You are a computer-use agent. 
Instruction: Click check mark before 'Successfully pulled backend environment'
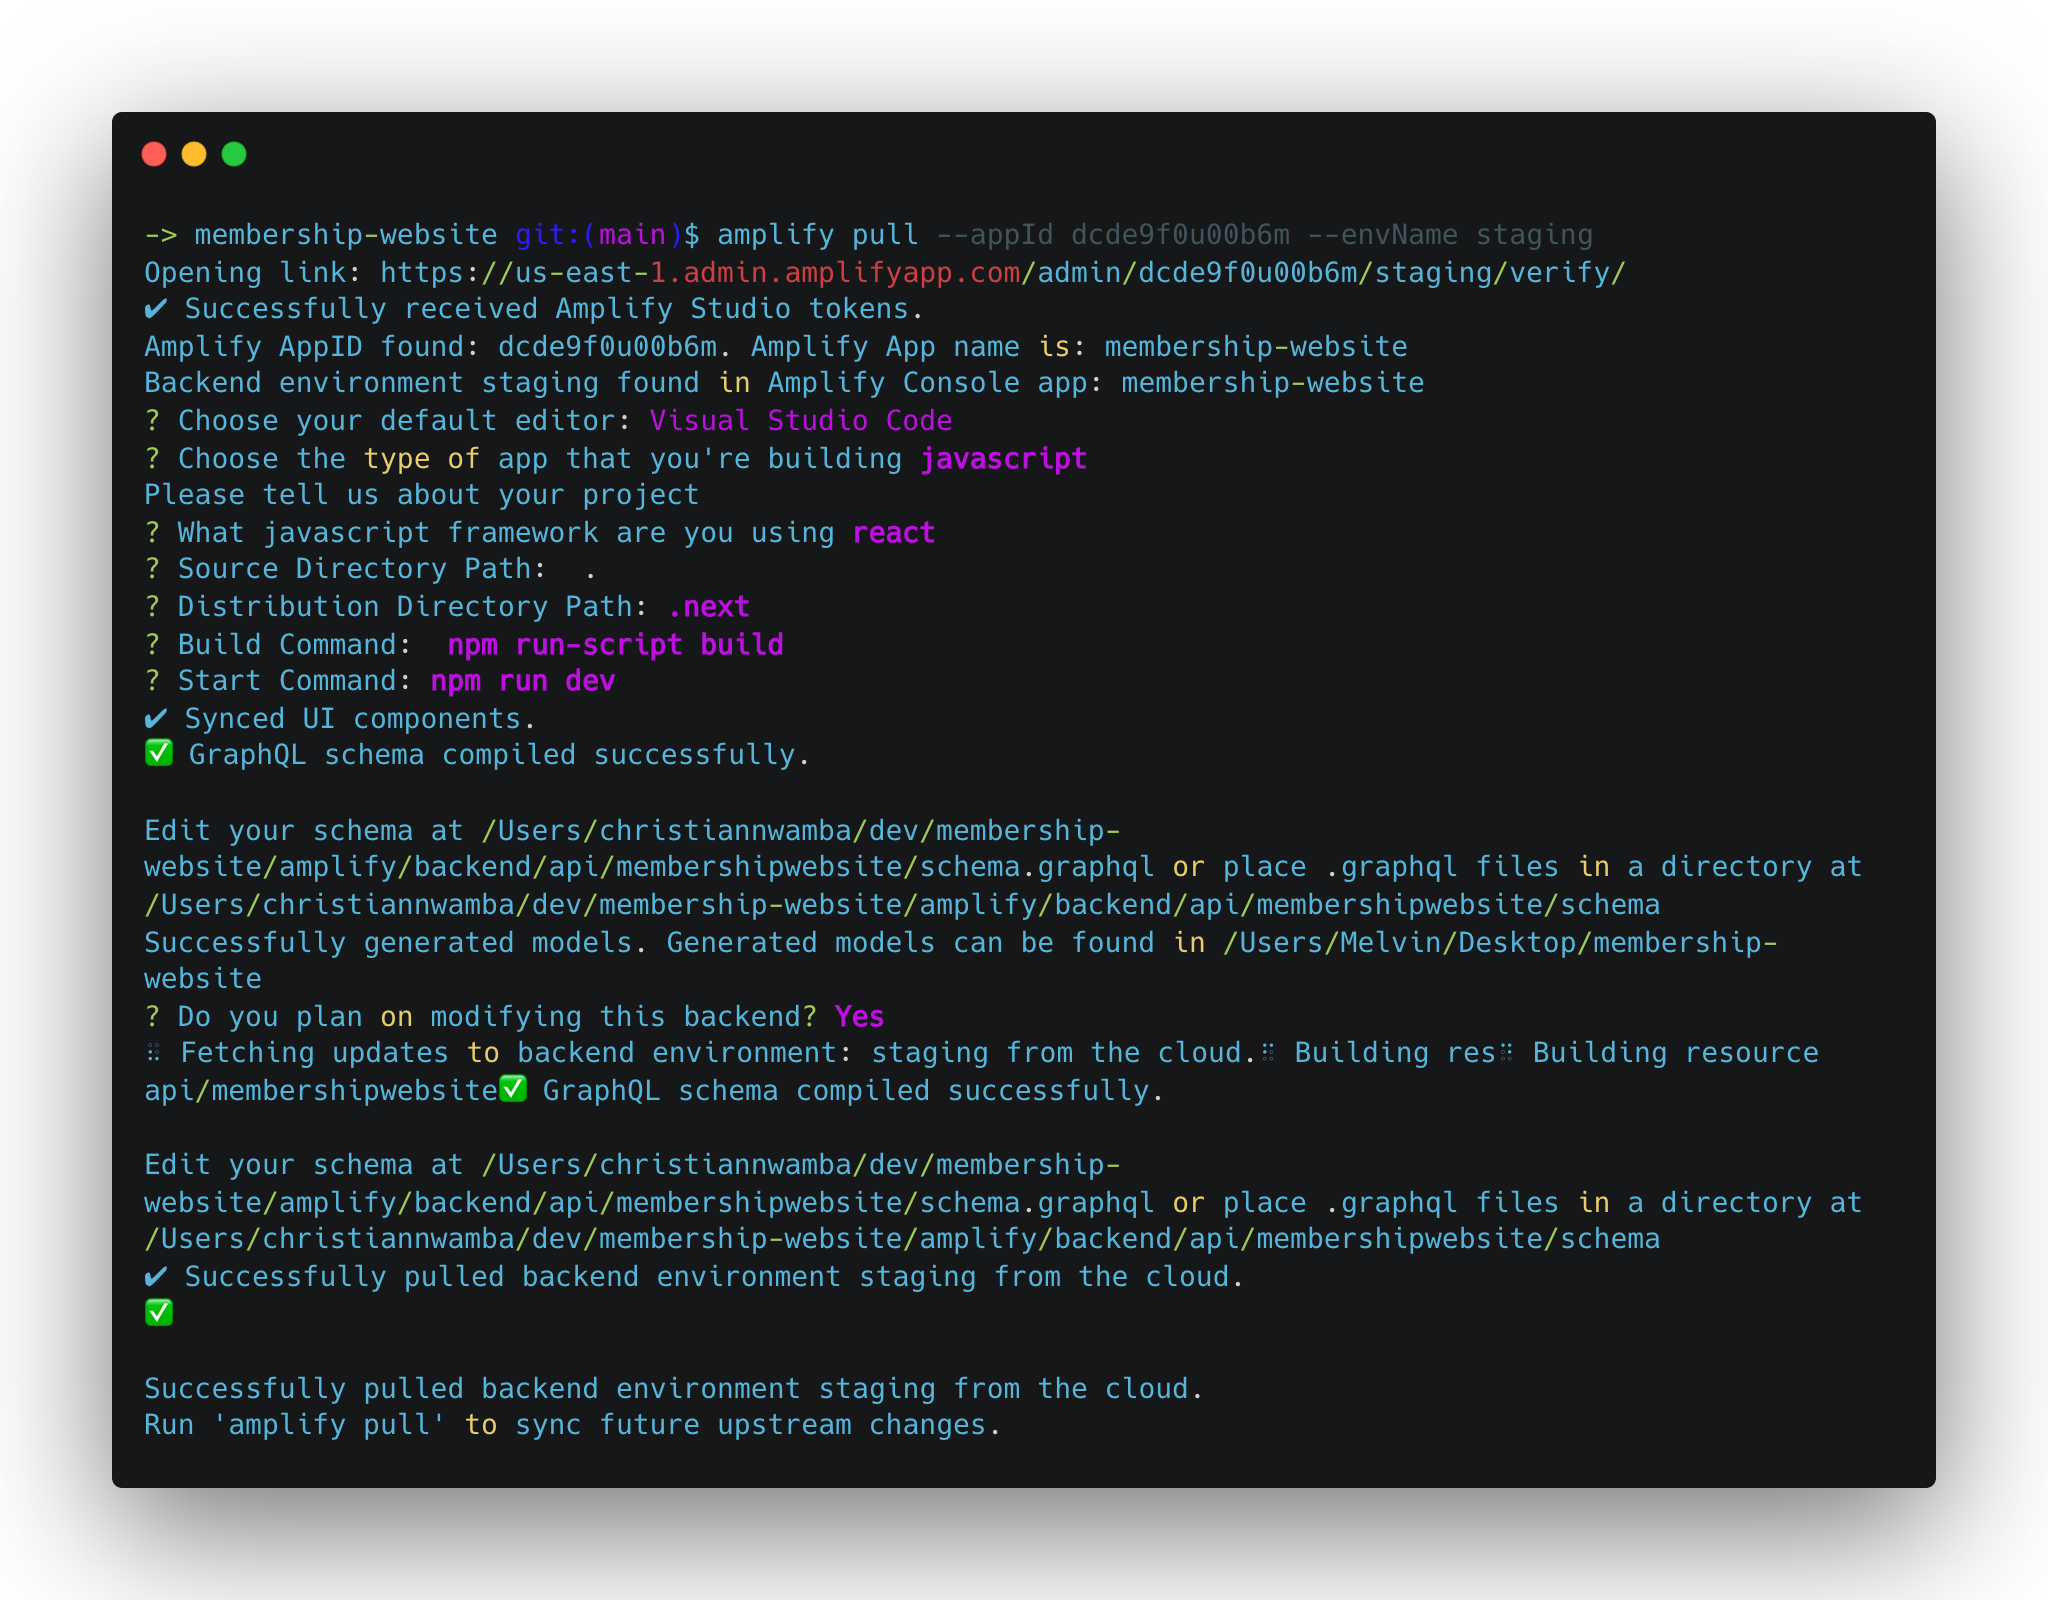click(156, 1277)
